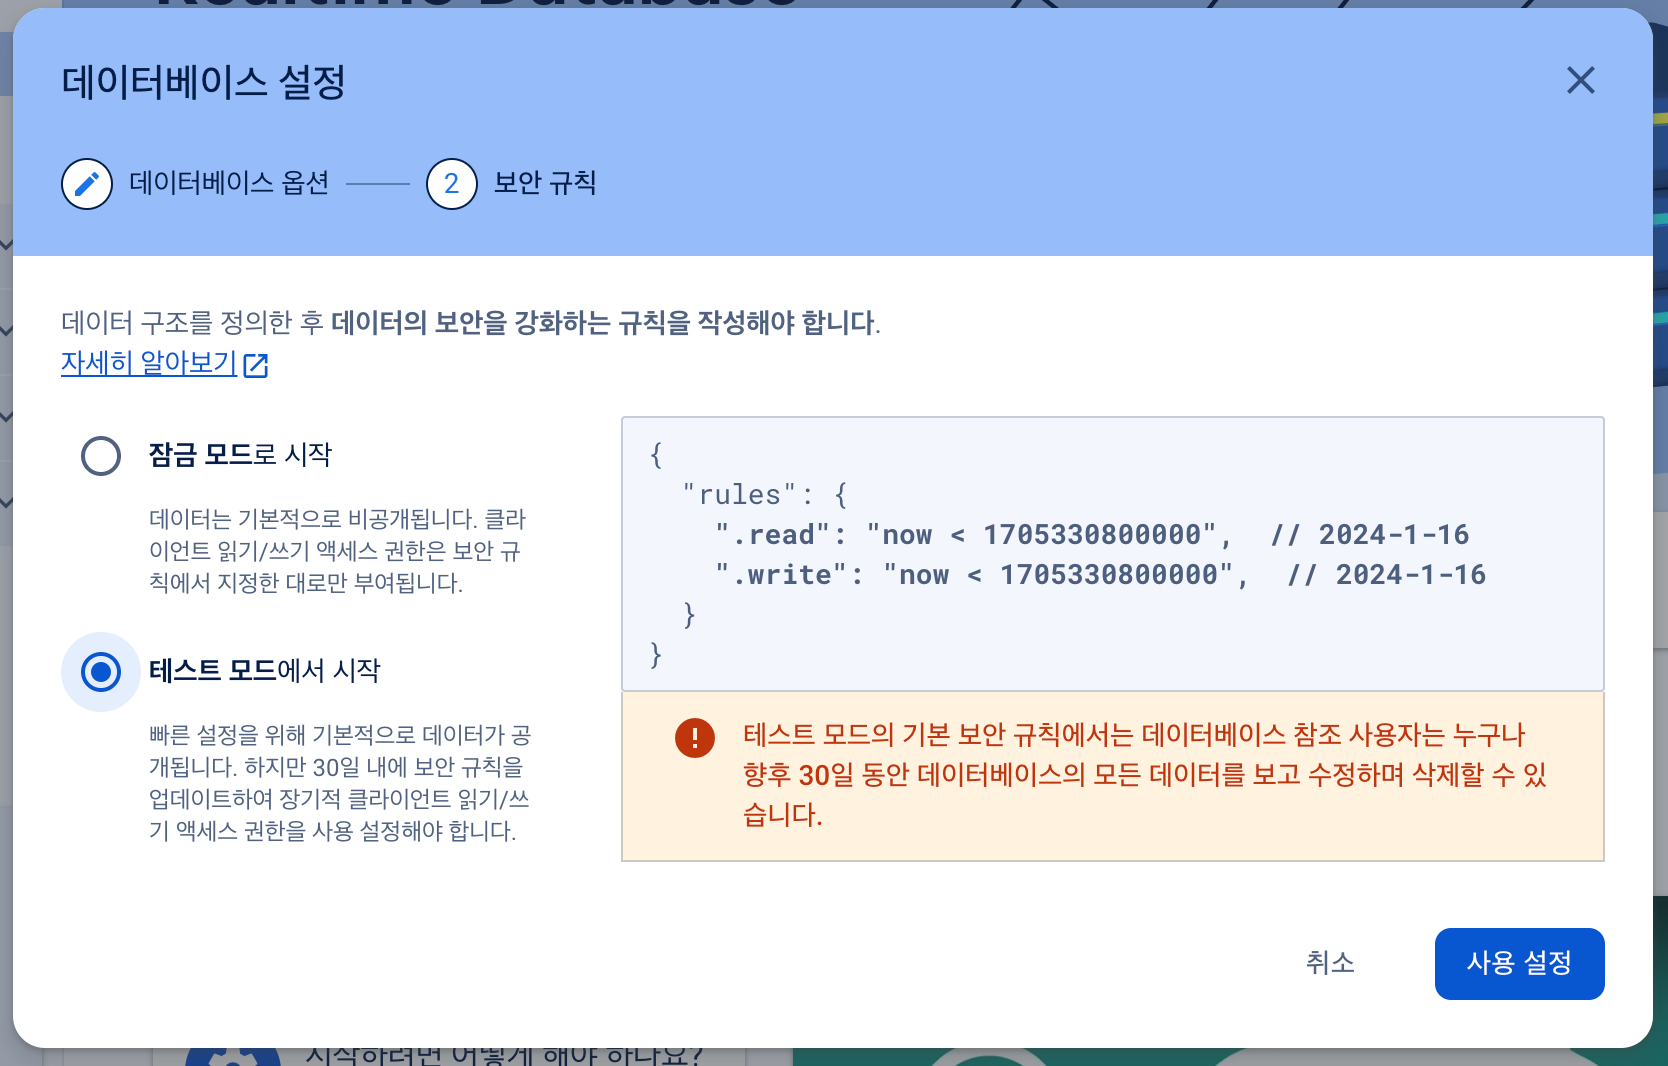Click the lock mode description paragraph
Image resolution: width=1668 pixels, height=1066 pixels.
pos(337,551)
